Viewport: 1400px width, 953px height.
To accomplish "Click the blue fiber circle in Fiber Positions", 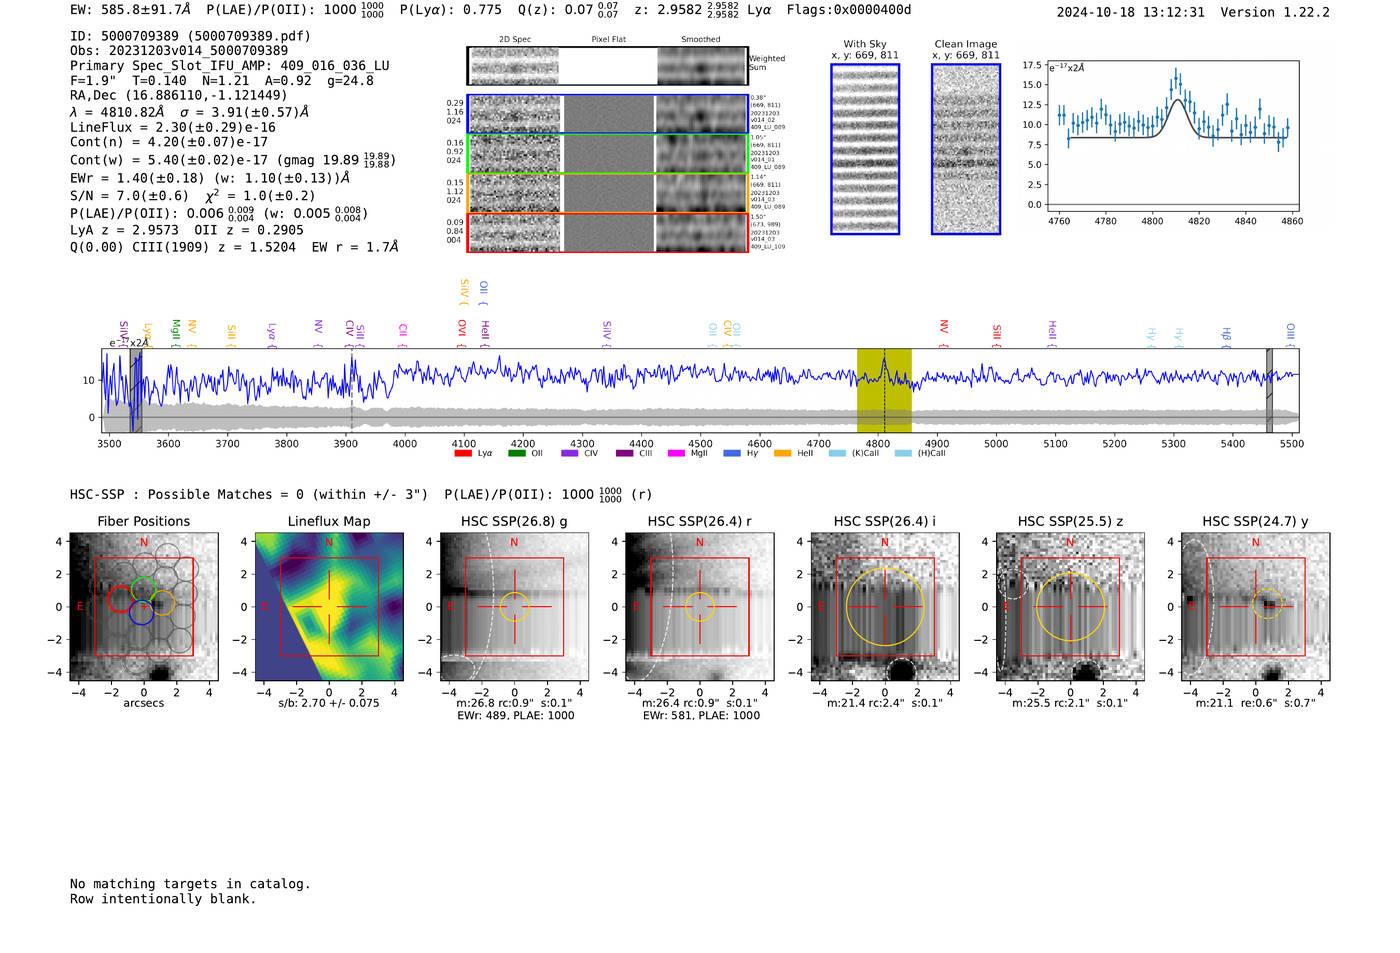I will (x=141, y=613).
